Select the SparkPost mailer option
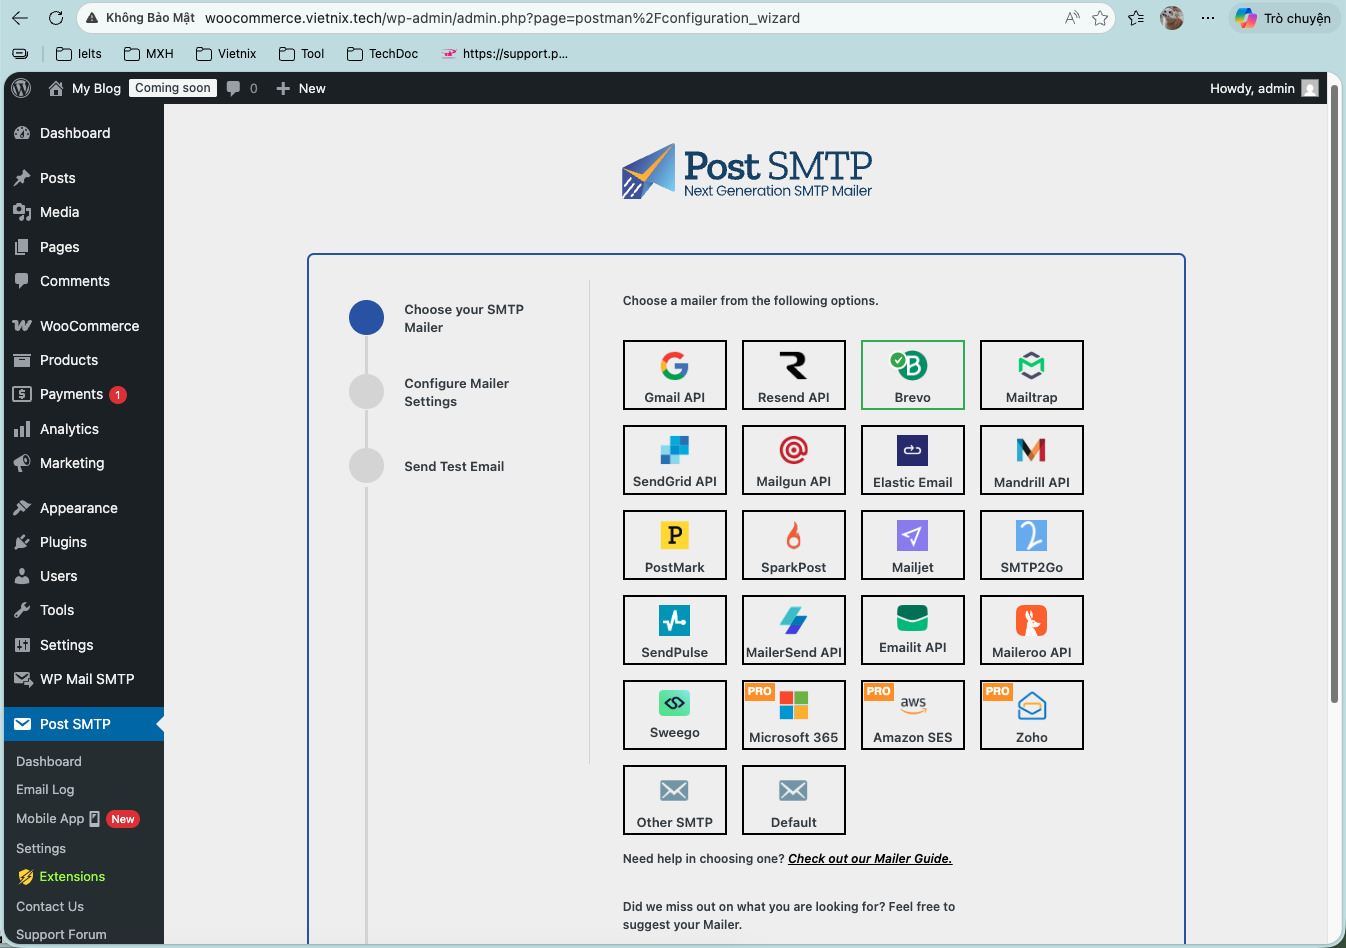The image size is (1346, 948). tap(793, 545)
